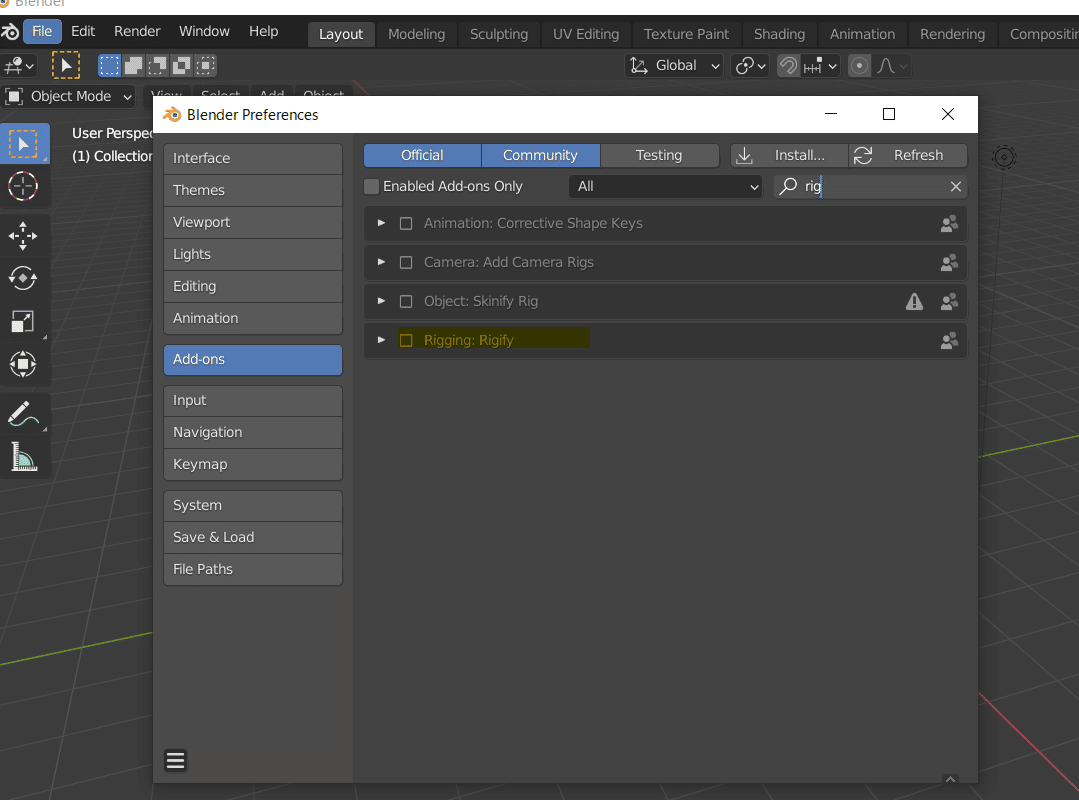Open proportional falloff curve menu
The width and height of the screenshot is (1079, 800).
[x=892, y=65]
